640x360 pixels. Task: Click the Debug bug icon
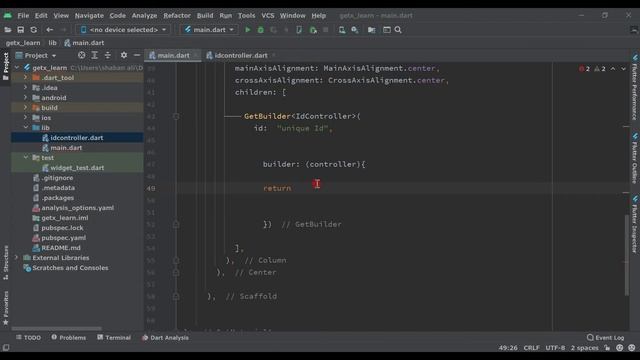click(260, 30)
